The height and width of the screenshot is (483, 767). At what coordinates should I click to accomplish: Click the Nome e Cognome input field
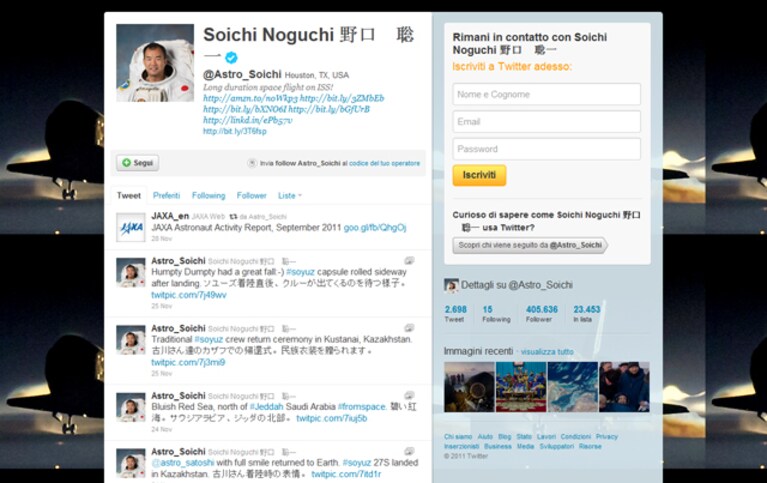pos(546,94)
